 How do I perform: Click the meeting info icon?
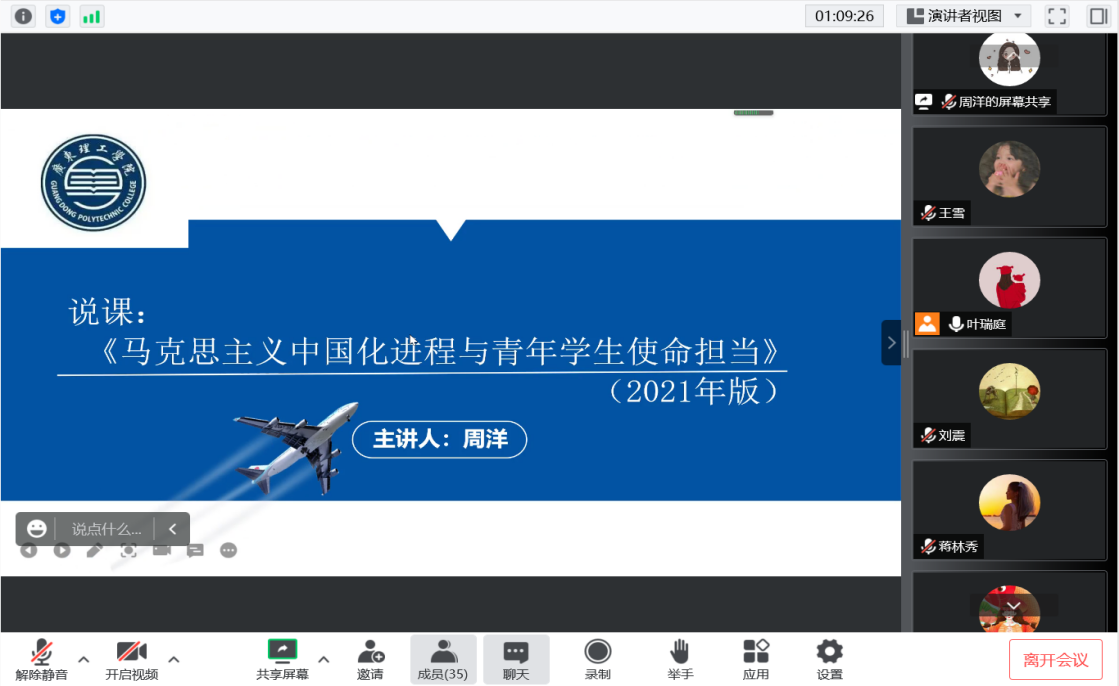point(23,16)
